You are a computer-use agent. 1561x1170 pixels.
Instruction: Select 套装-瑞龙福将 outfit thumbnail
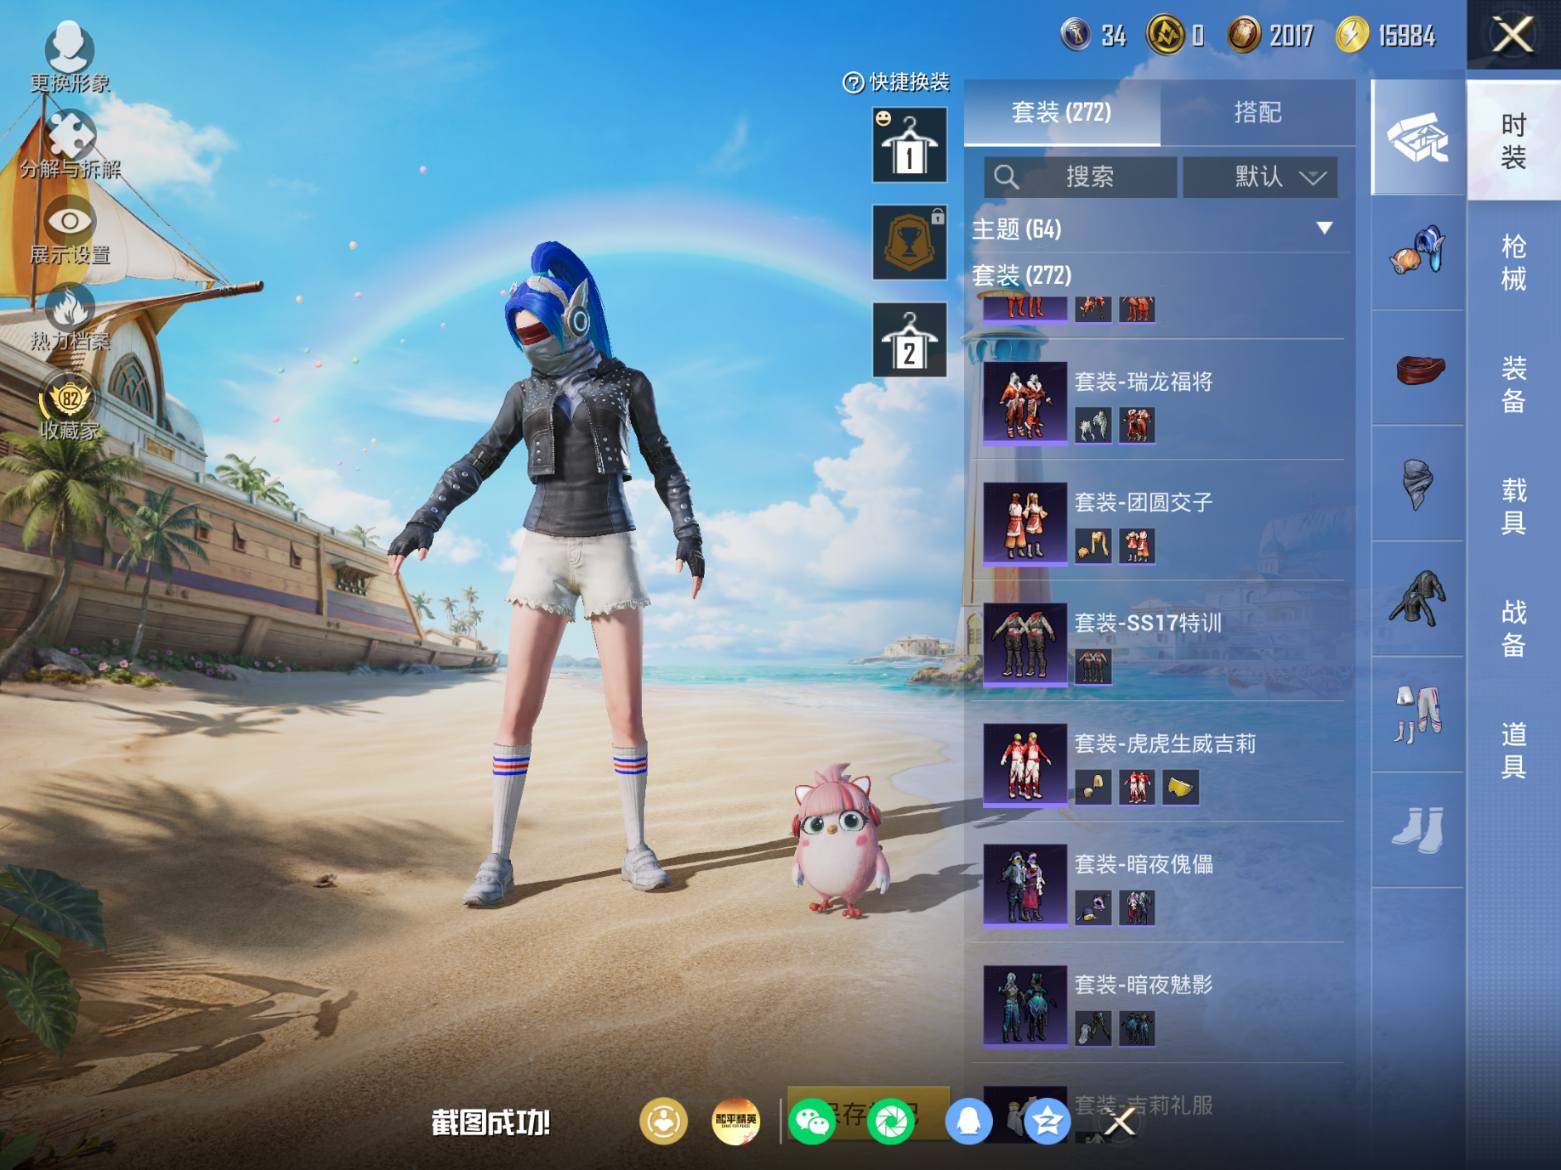pyautogui.click(x=1025, y=402)
